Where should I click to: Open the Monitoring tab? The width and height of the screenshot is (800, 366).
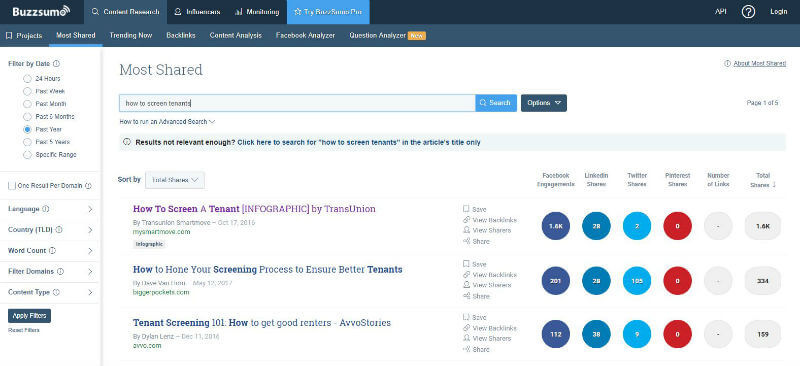pyautogui.click(x=257, y=12)
